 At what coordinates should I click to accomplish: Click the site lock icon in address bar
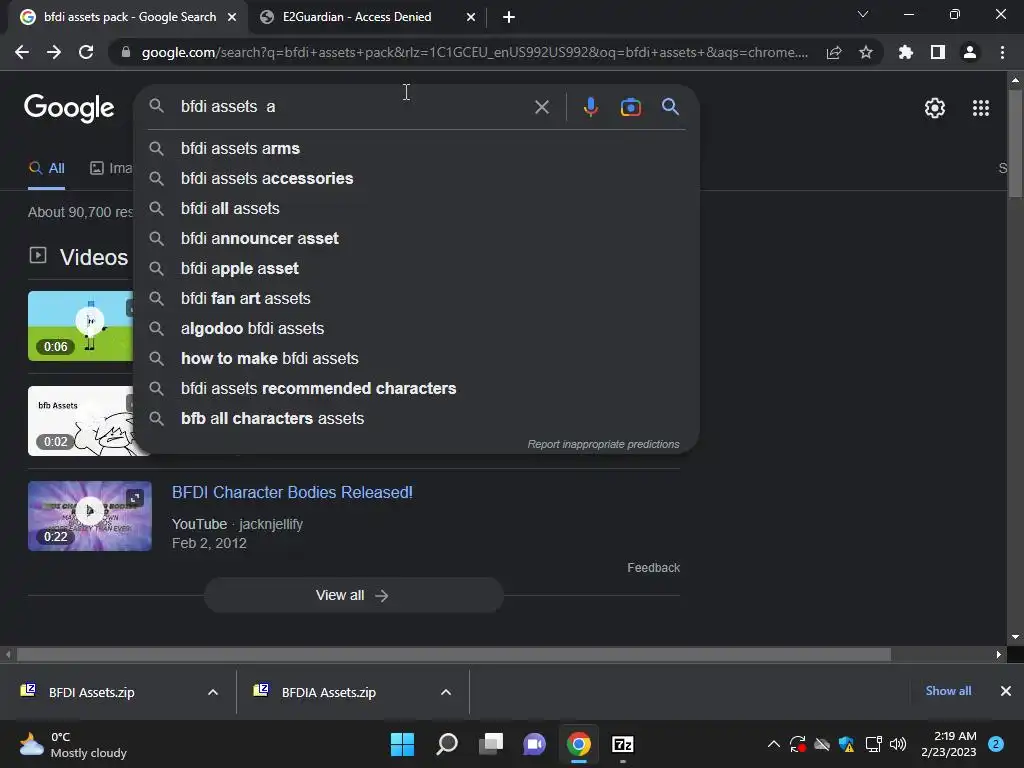click(126, 52)
